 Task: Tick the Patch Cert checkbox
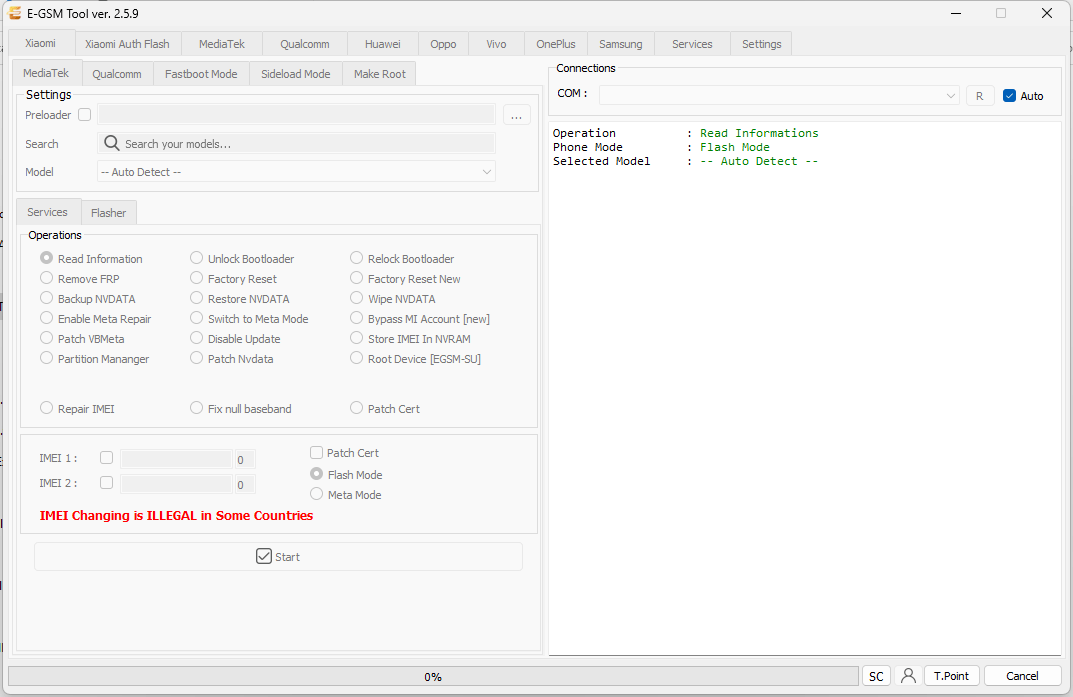click(316, 452)
